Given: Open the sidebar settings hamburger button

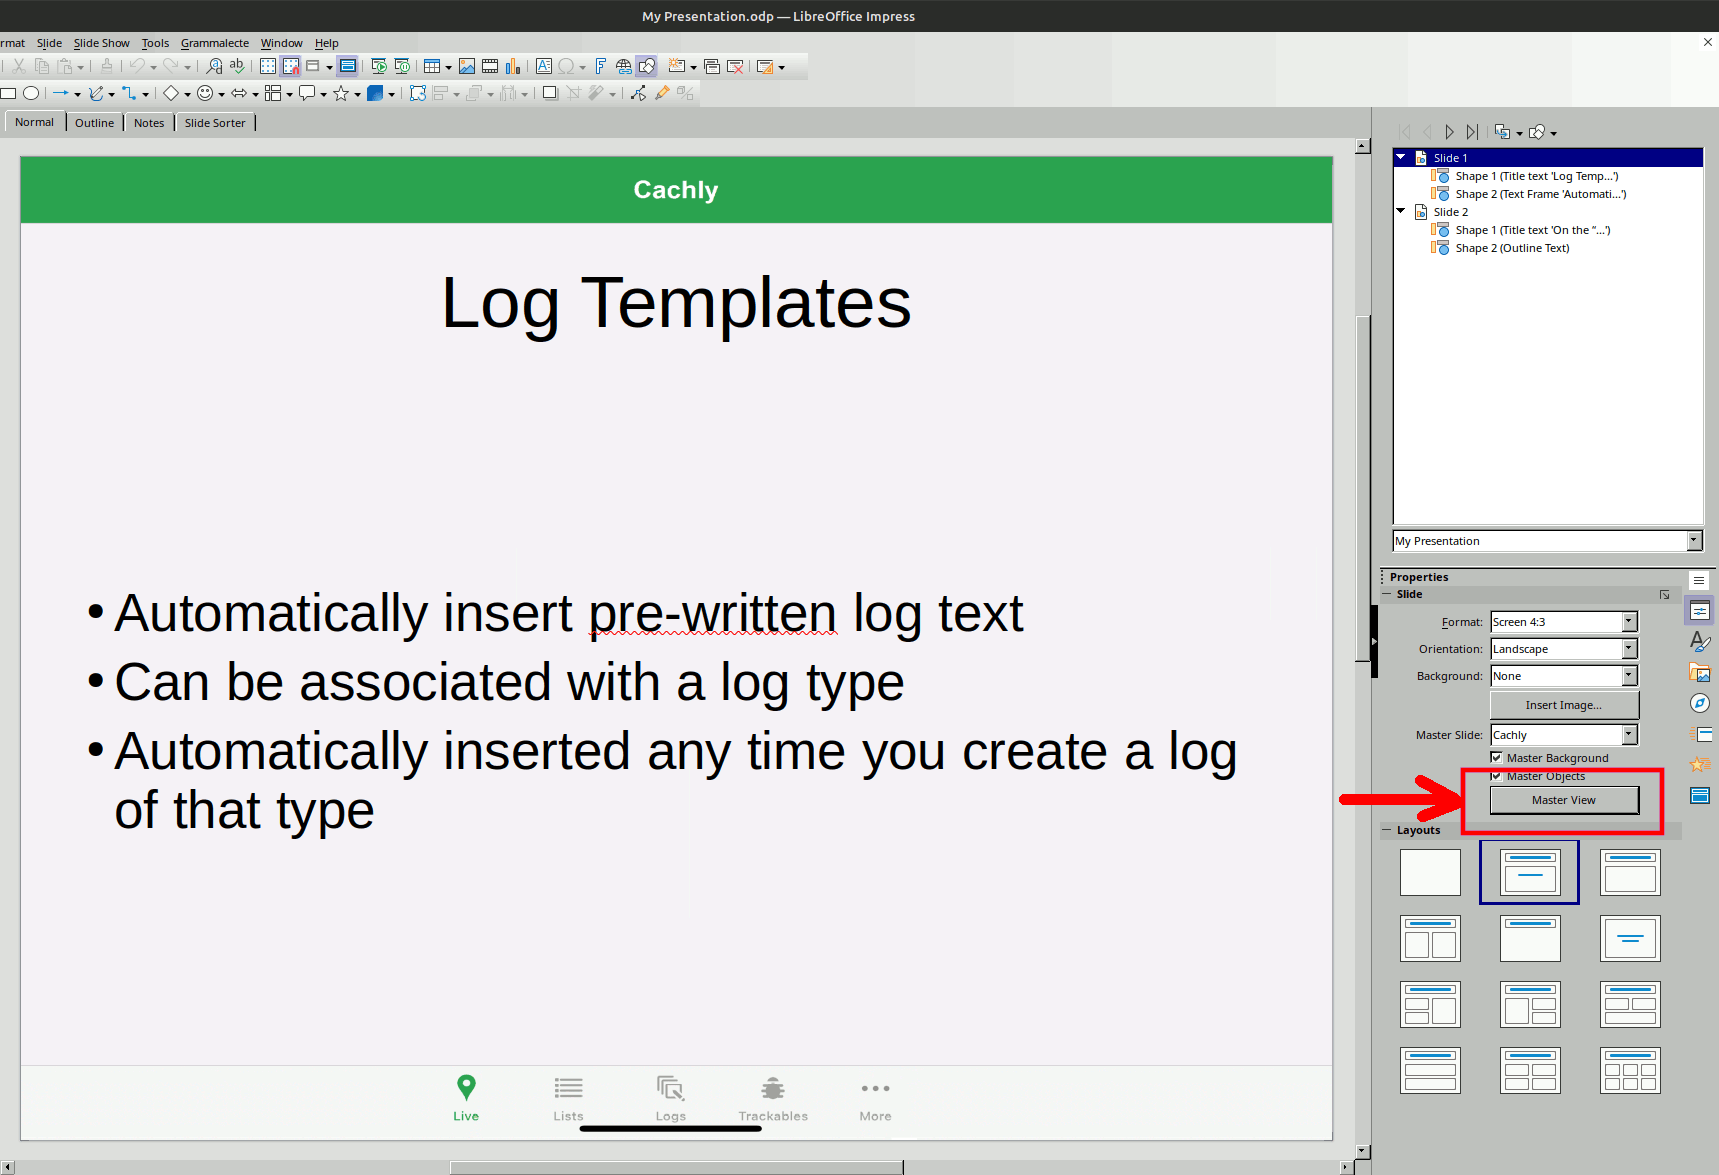Looking at the screenshot, I should point(1699,580).
